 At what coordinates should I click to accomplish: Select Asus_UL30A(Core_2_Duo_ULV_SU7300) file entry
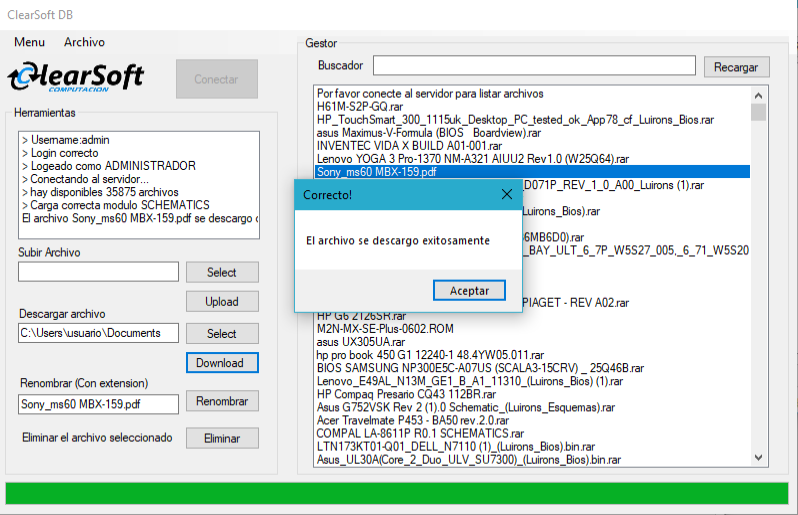pyautogui.click(x=469, y=460)
